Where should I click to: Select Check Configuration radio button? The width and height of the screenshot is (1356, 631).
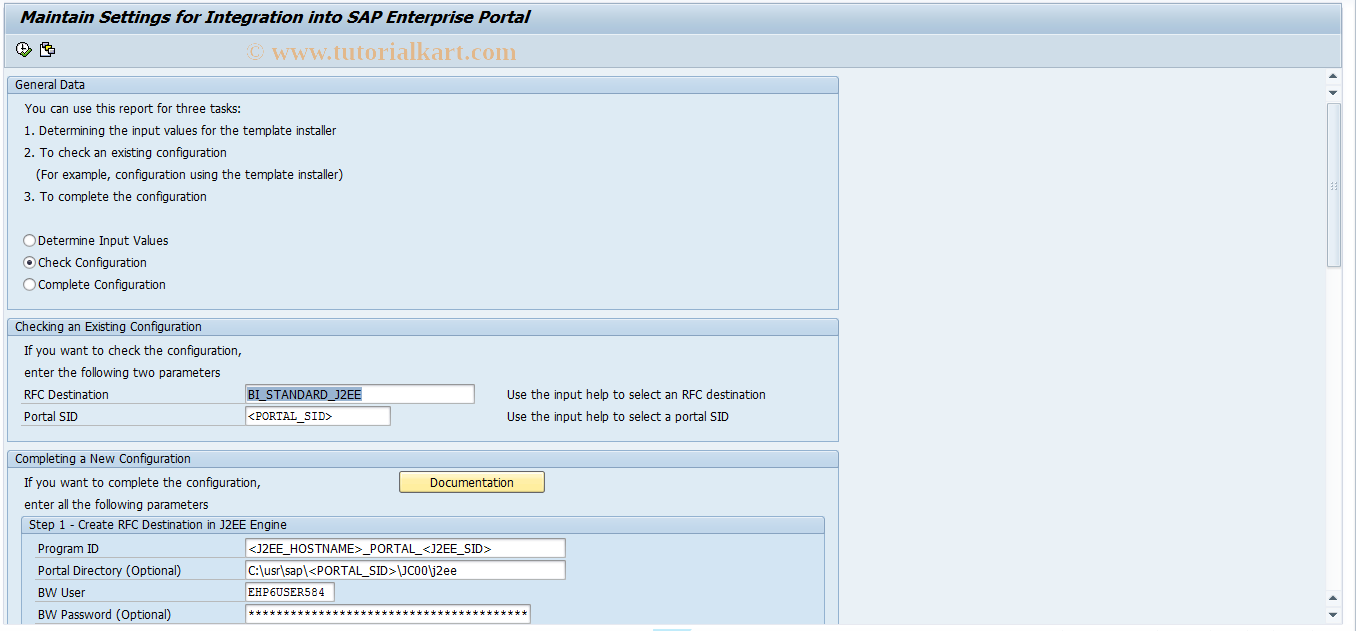tap(30, 263)
